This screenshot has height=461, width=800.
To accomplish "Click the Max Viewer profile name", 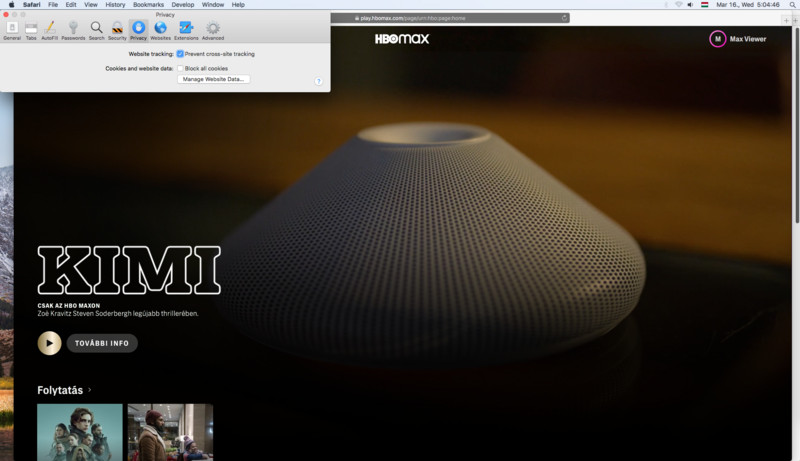I will click(x=747, y=39).
